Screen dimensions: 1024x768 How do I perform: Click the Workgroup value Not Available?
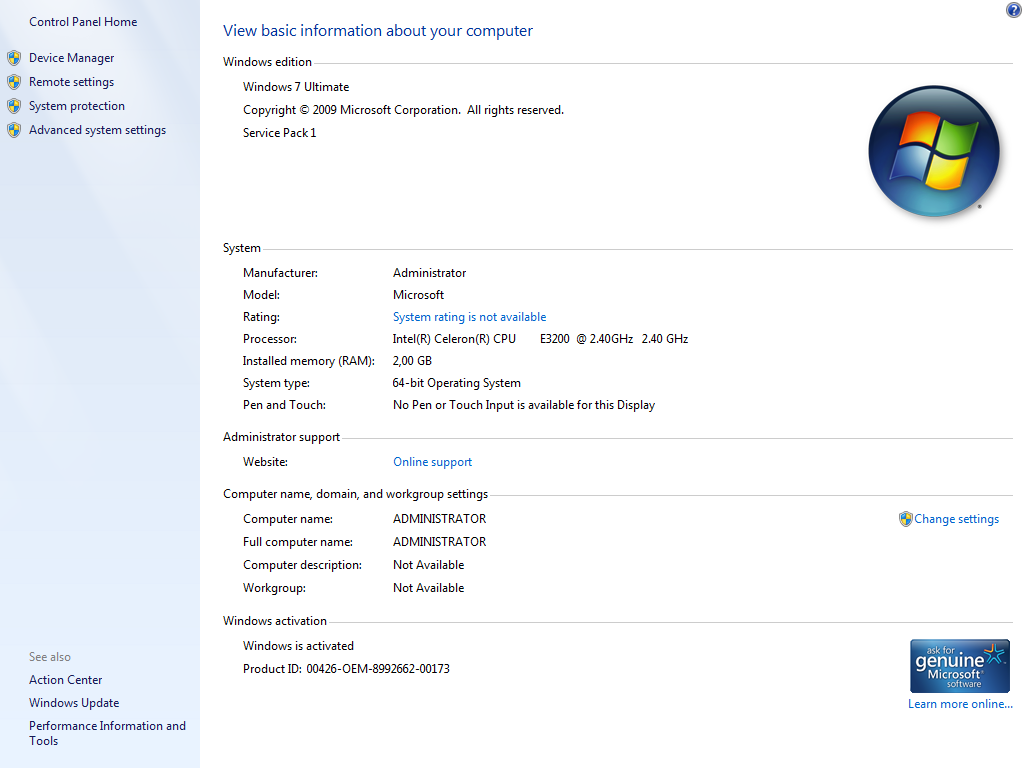coord(428,588)
